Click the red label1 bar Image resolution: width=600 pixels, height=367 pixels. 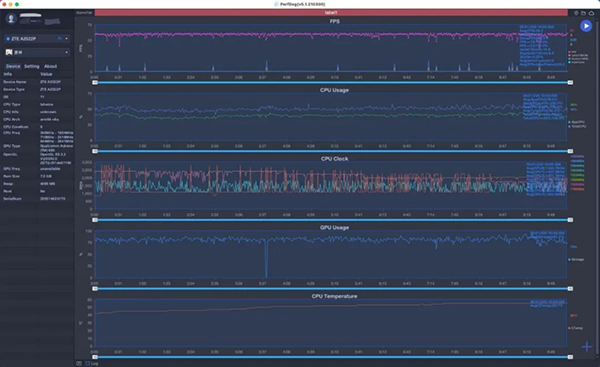click(x=331, y=13)
